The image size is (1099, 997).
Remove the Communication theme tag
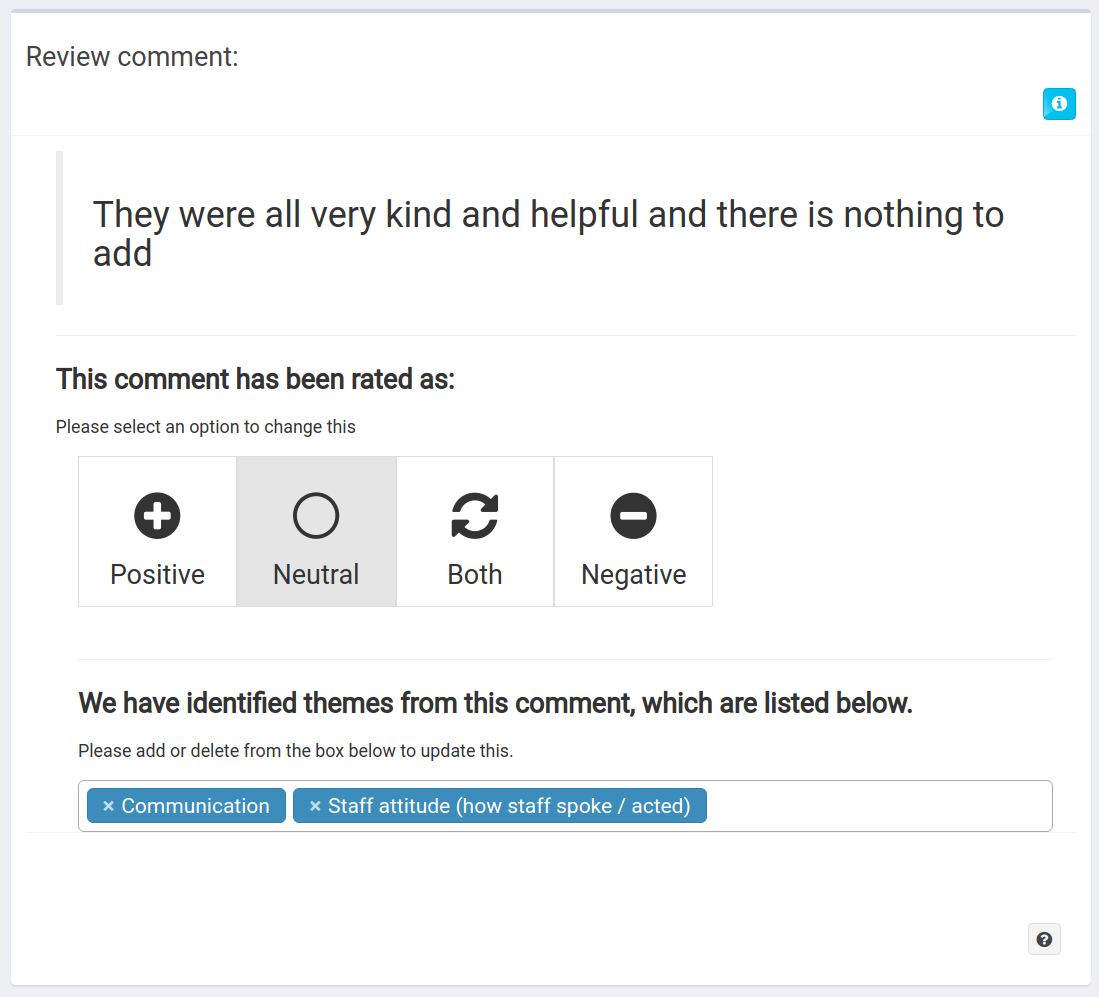tap(108, 806)
